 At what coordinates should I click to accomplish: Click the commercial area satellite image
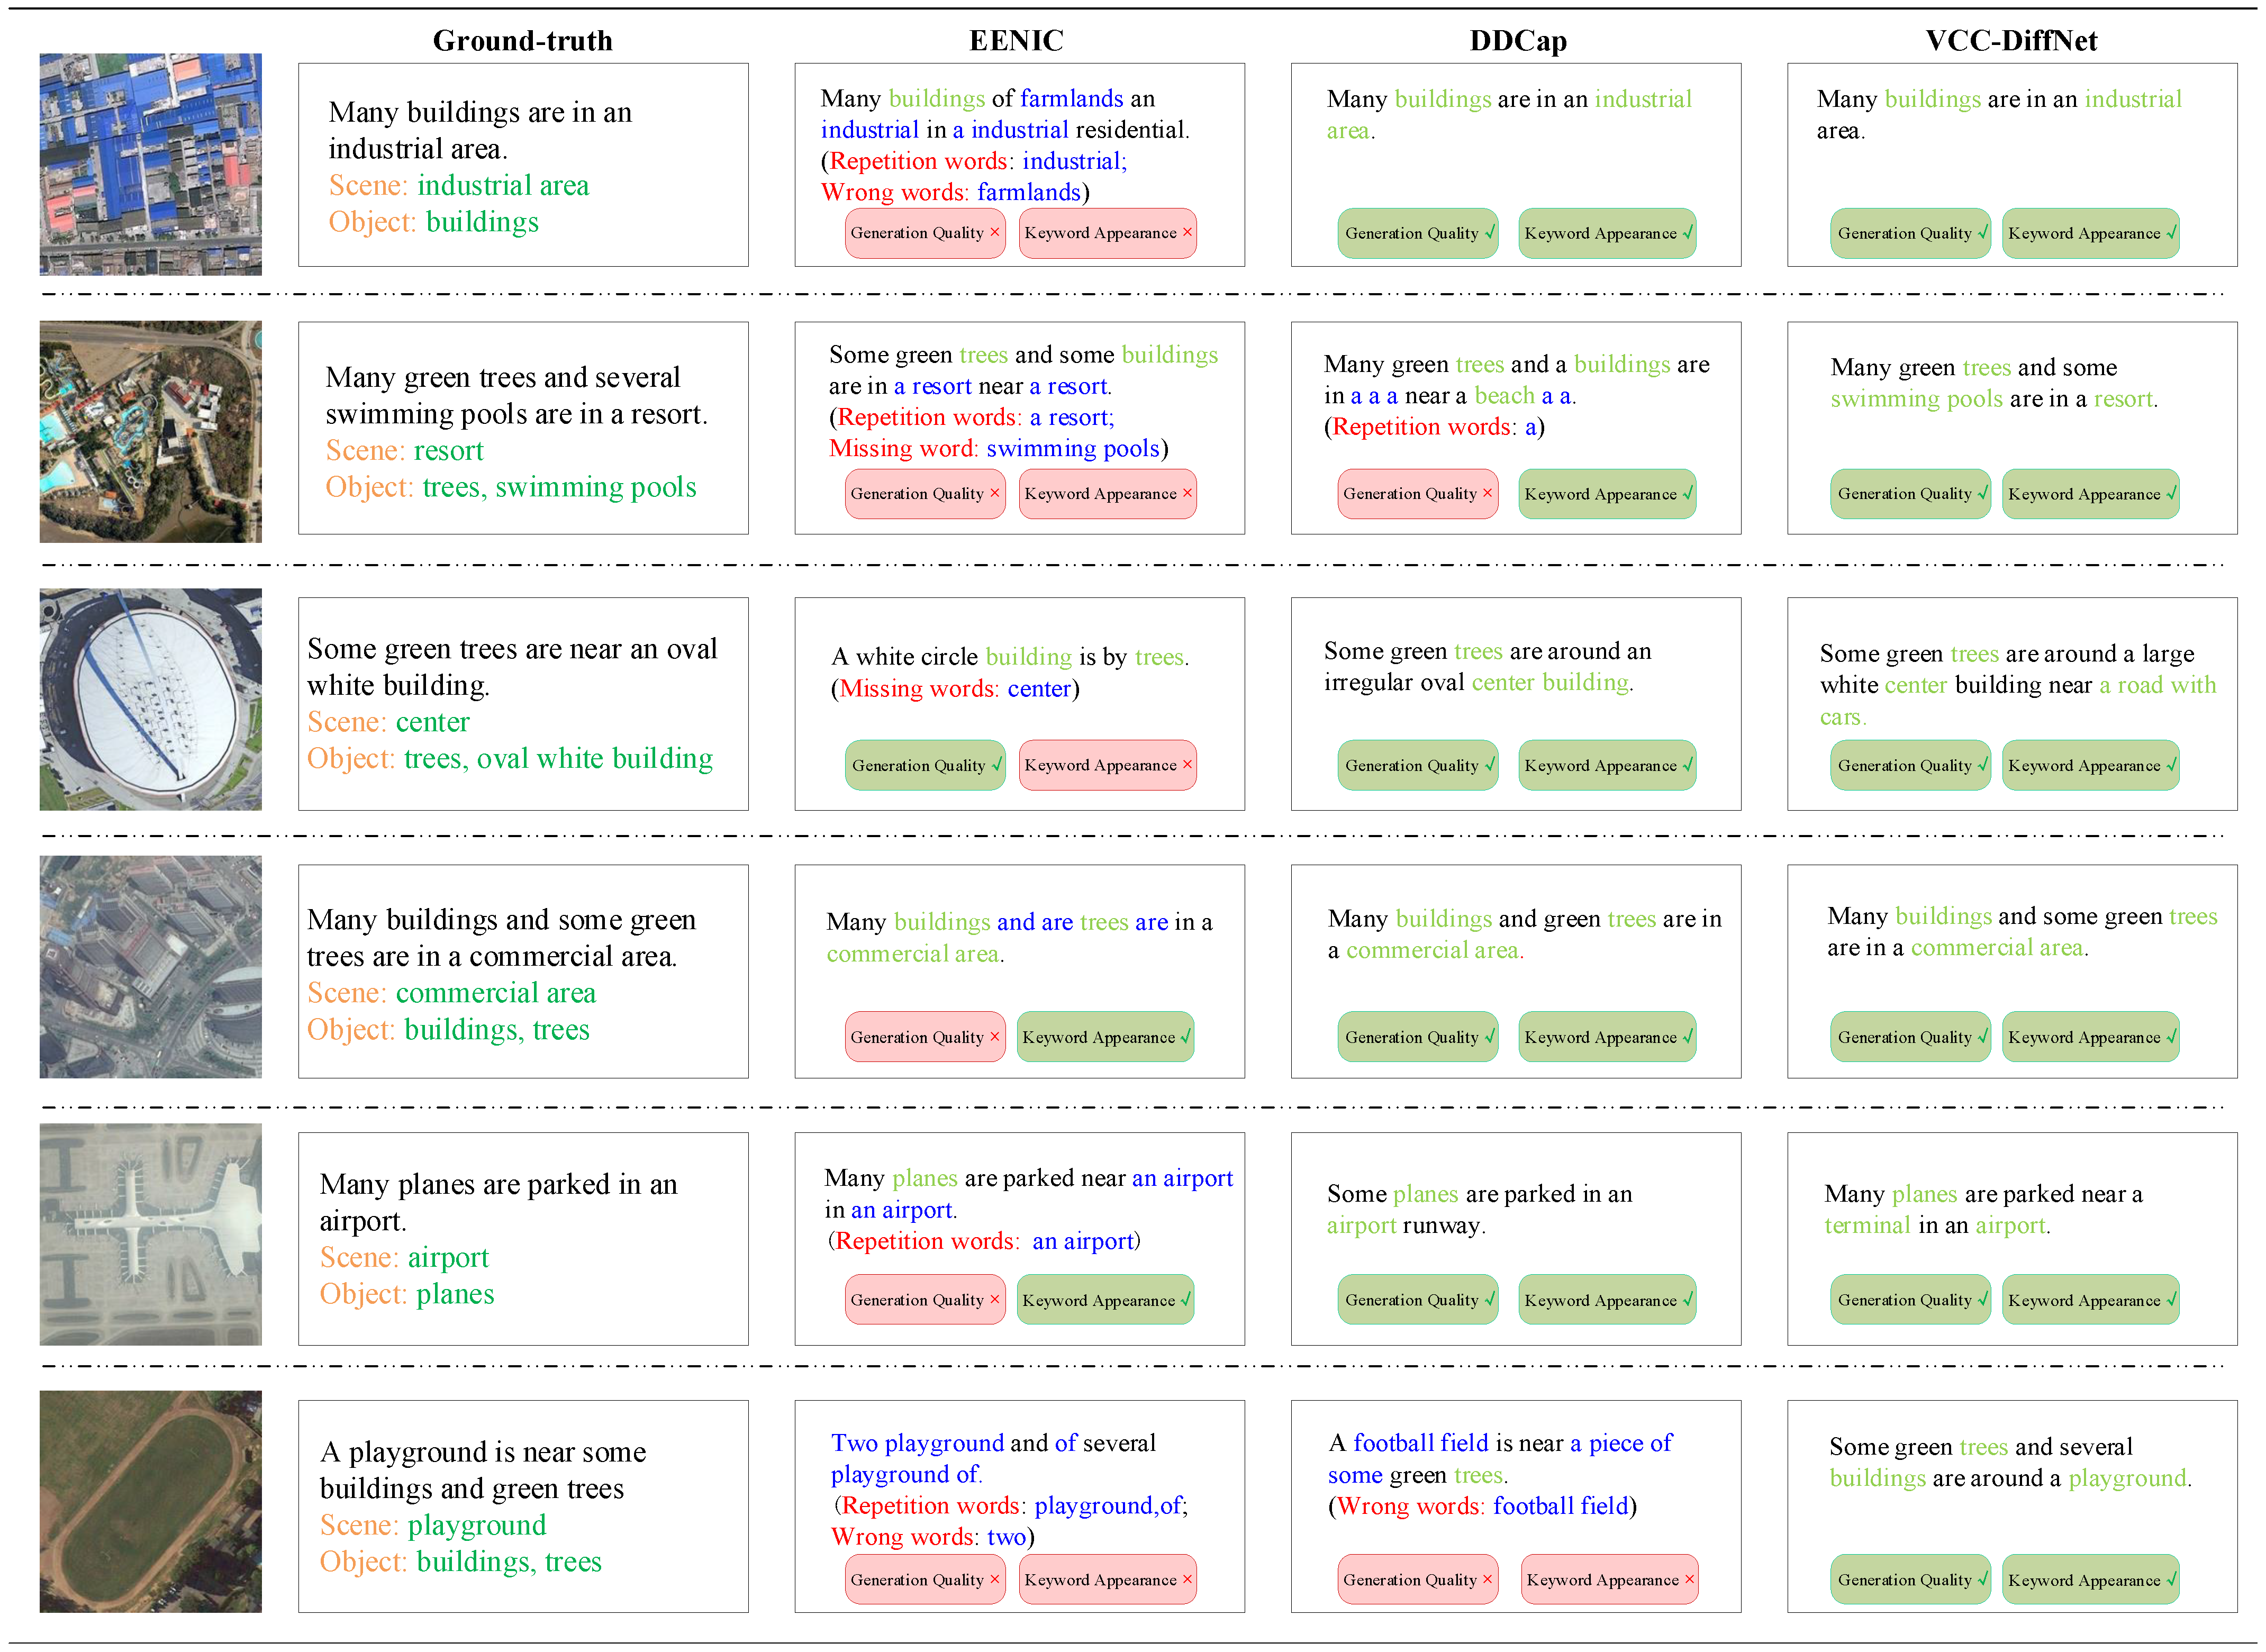(150, 966)
